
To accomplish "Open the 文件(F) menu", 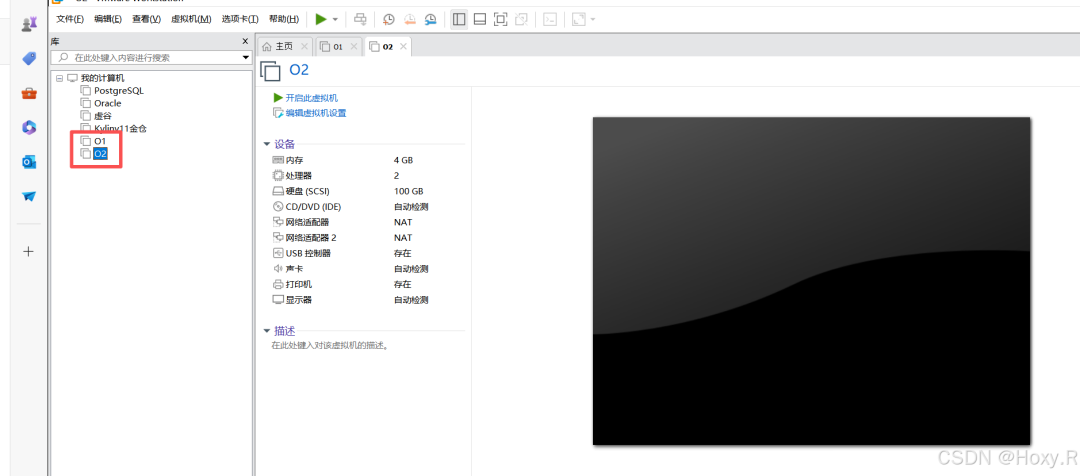I will click(70, 19).
